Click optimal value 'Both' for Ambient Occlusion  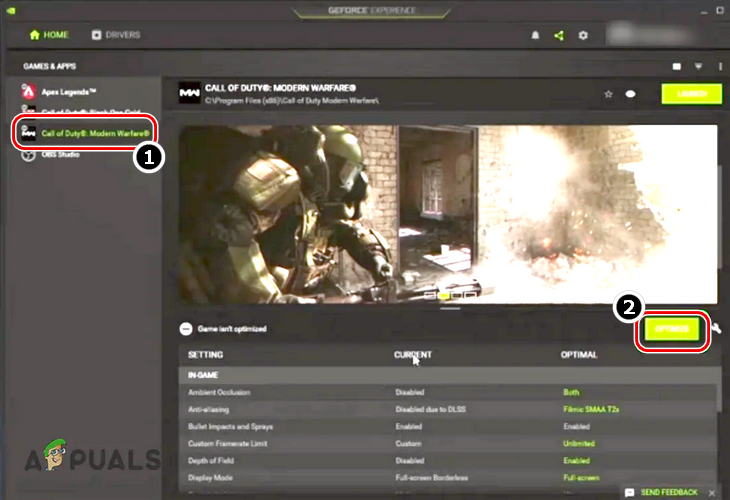(571, 392)
